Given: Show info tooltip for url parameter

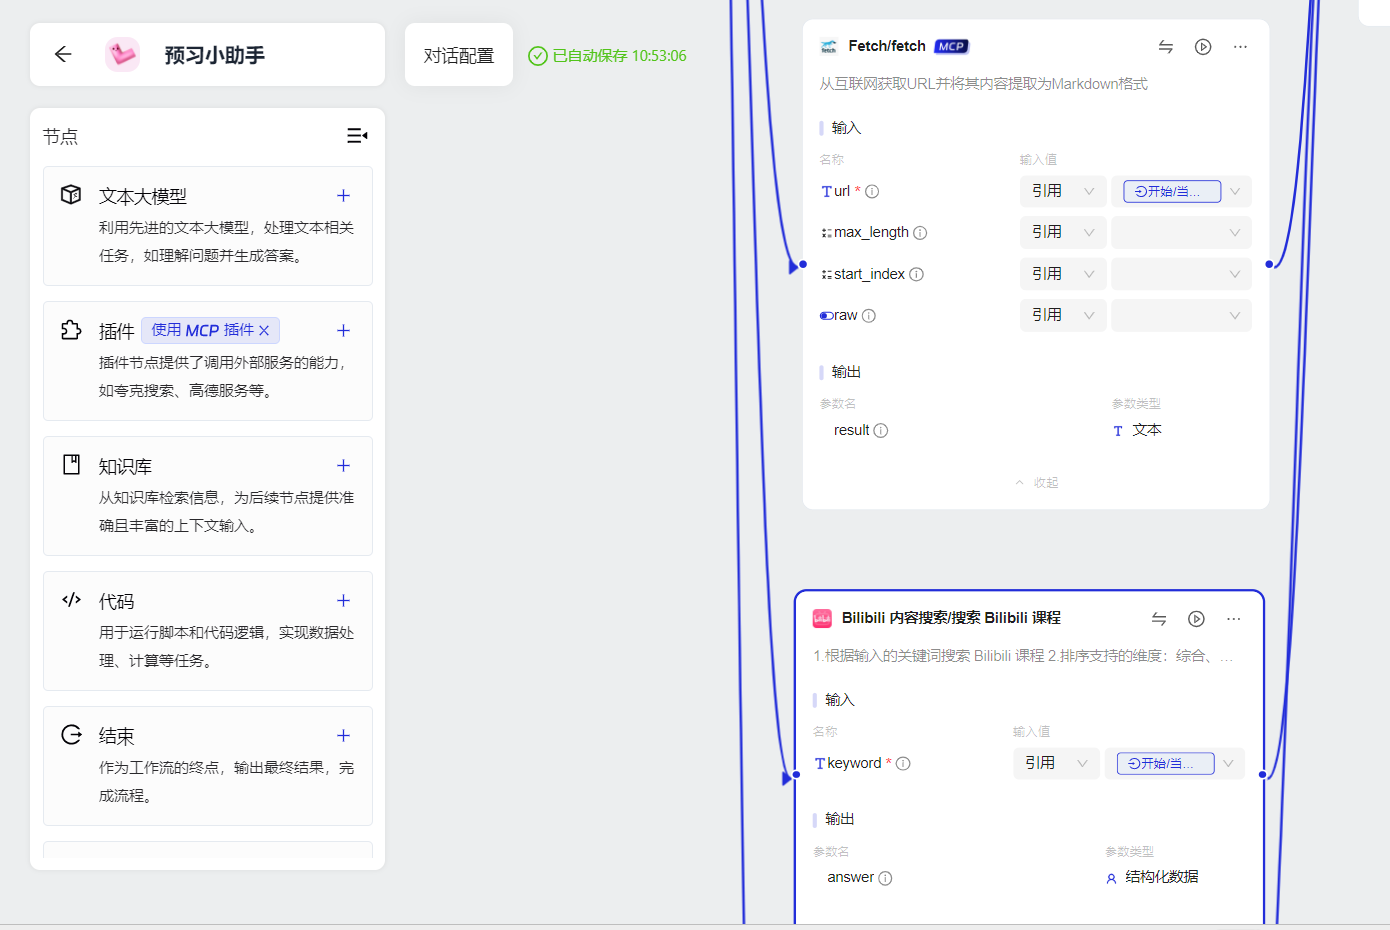Looking at the screenshot, I should [x=872, y=192].
